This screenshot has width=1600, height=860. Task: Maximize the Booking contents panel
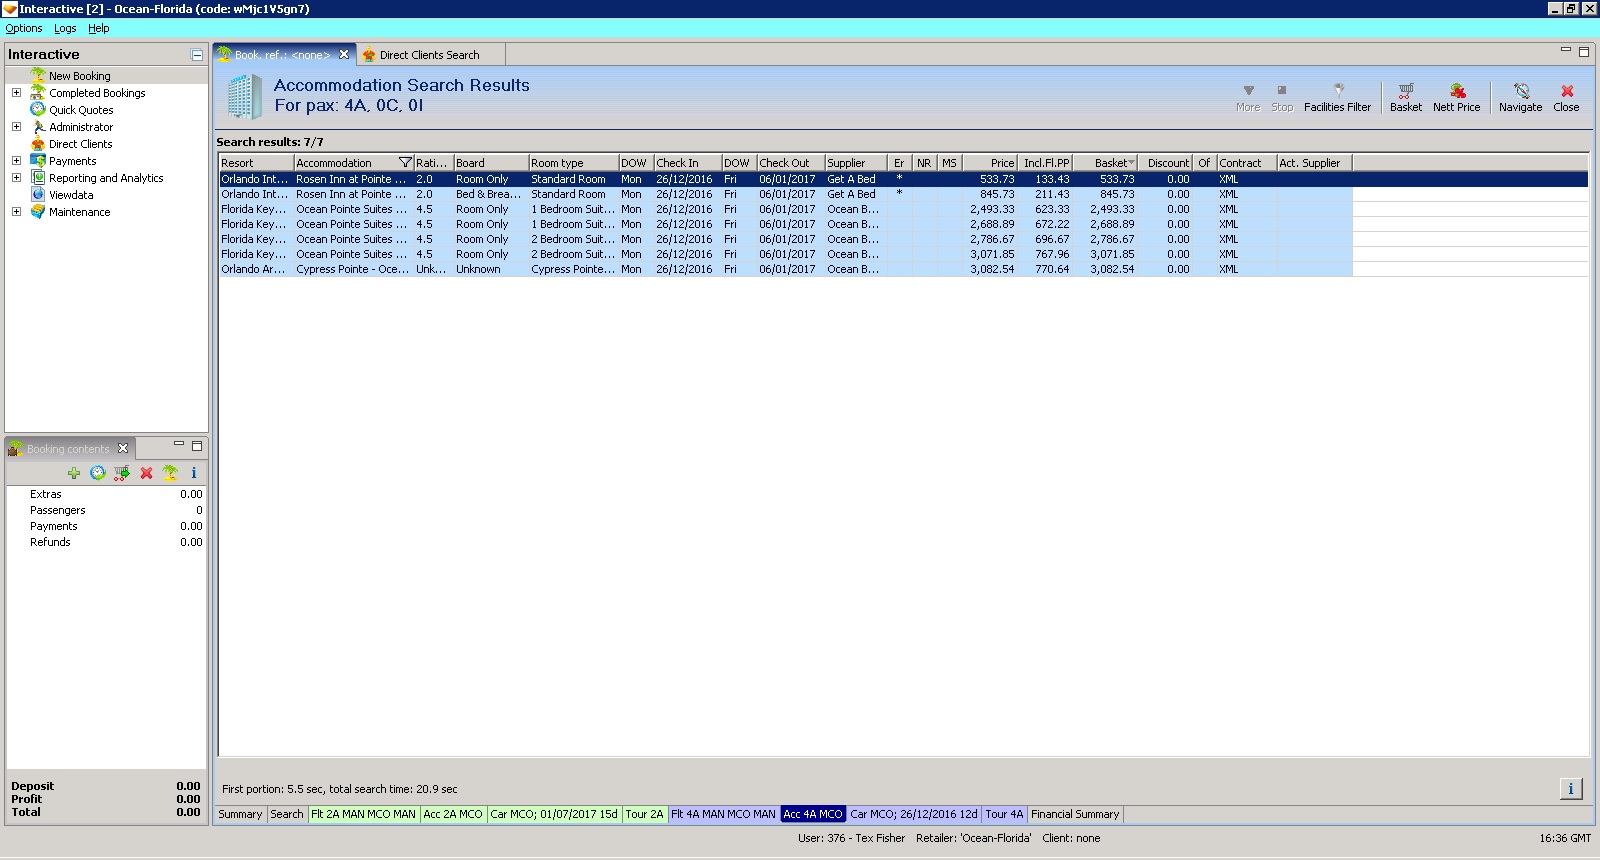point(197,446)
